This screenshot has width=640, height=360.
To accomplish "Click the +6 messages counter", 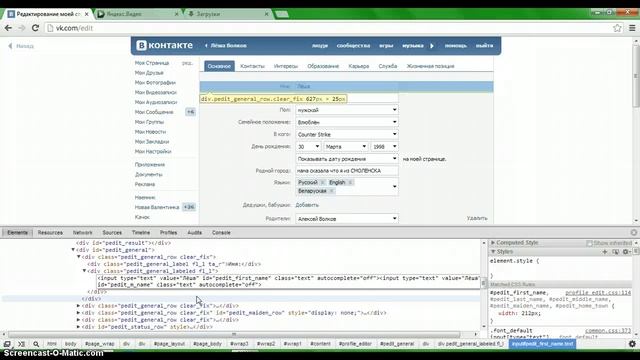I will tap(190, 112).
